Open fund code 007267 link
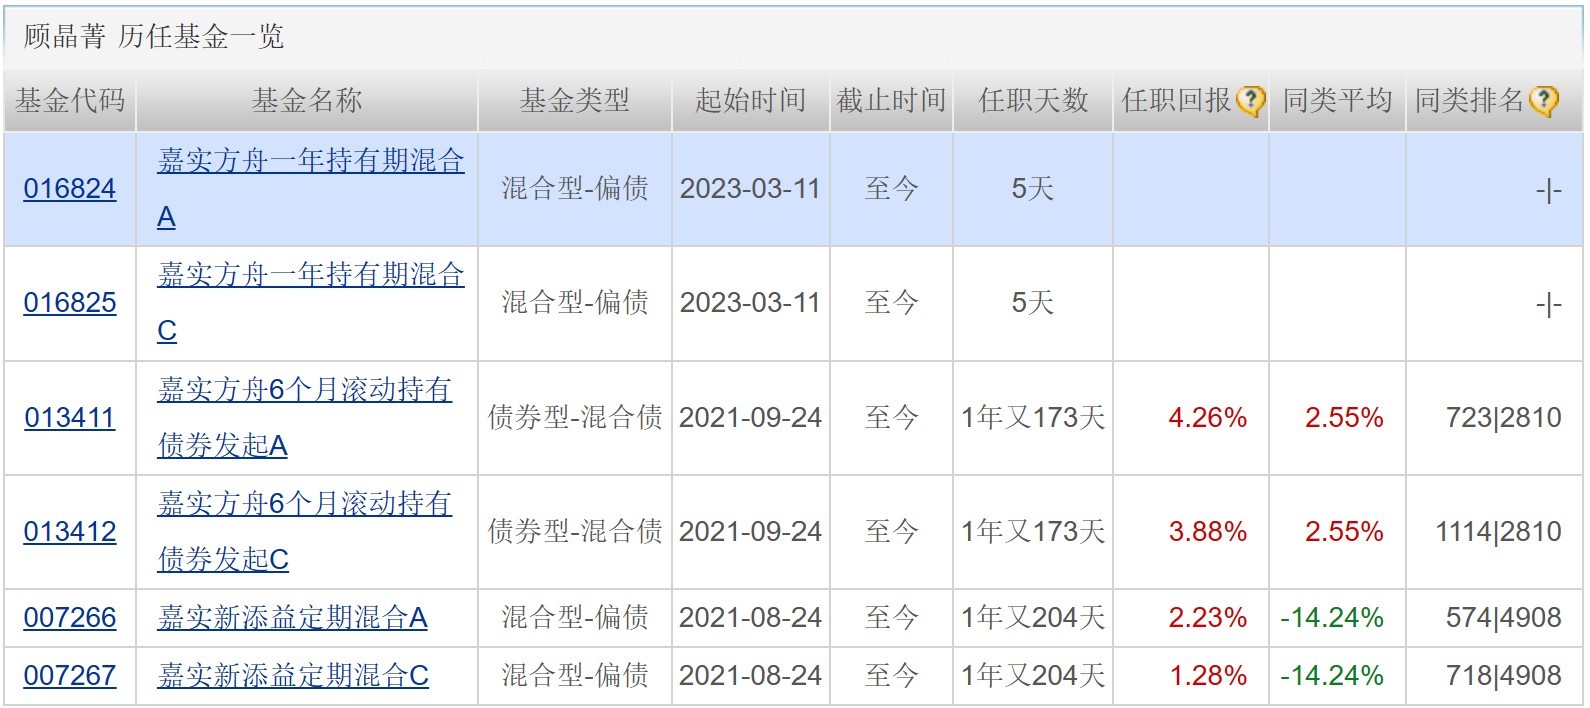Screen dimensions: 1590x708 tap(70, 676)
